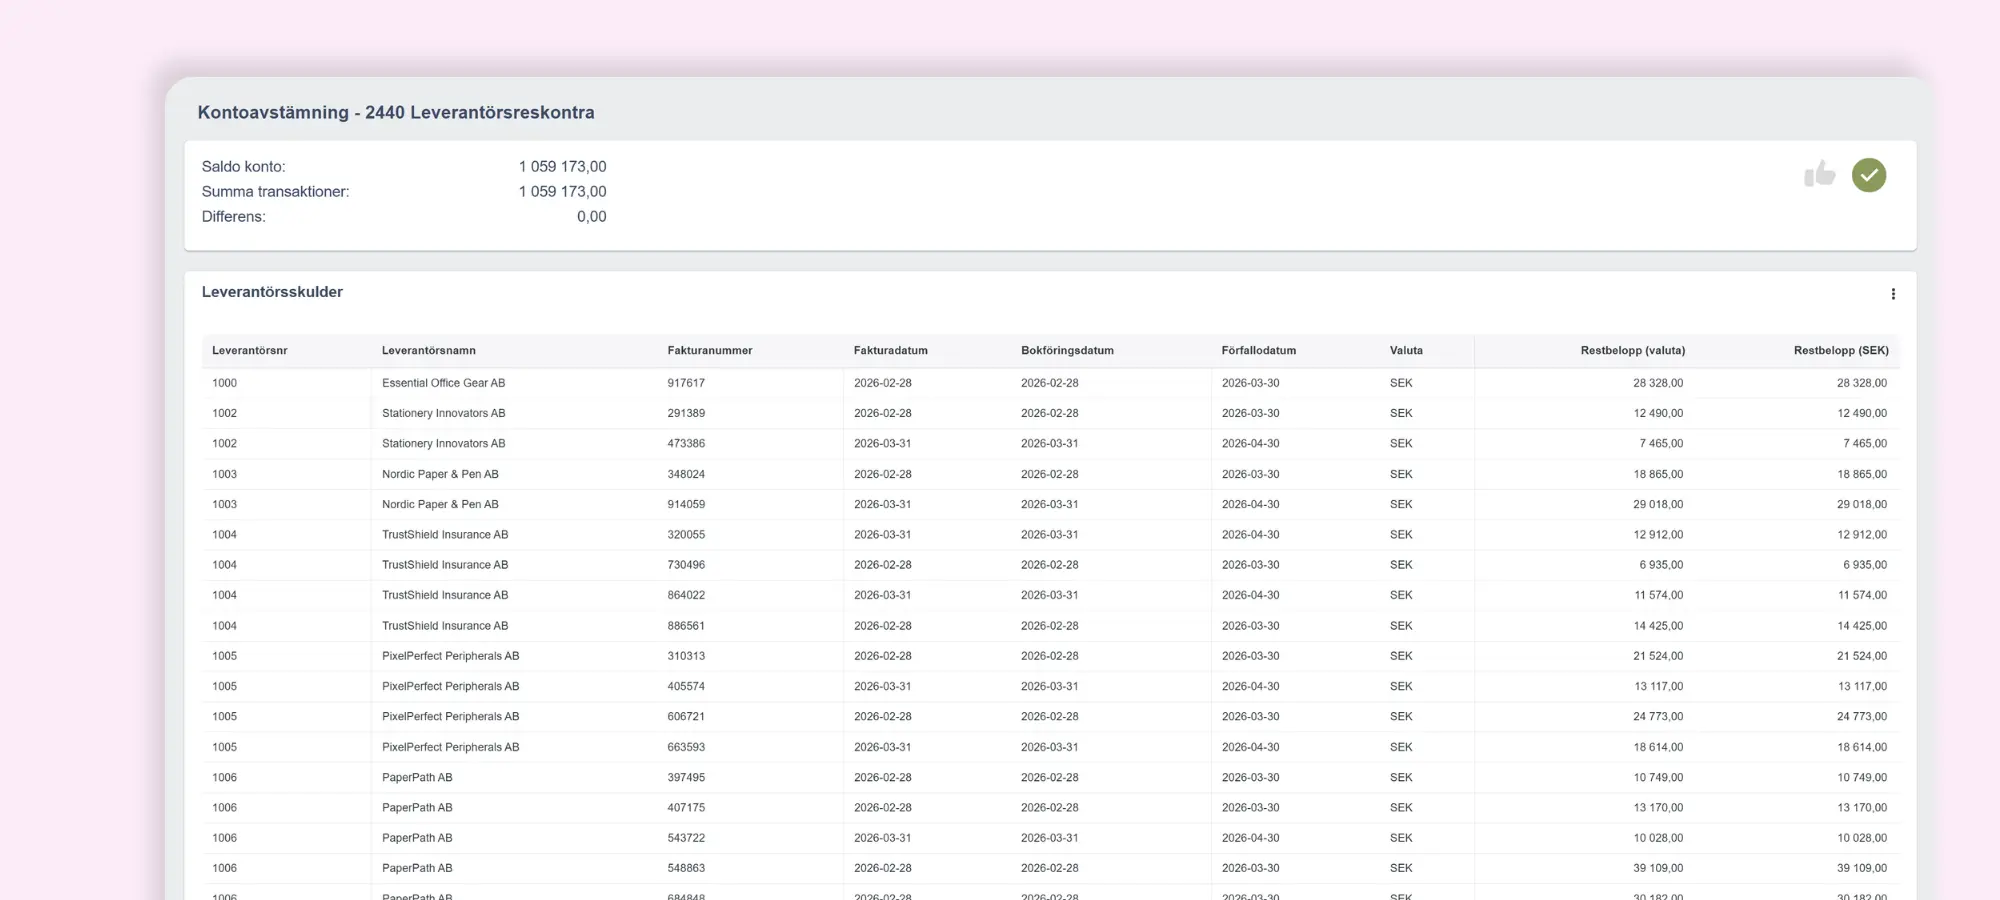2000x900 pixels.
Task: Open the Leverantörsskulder three-dot menu
Action: [1892, 294]
